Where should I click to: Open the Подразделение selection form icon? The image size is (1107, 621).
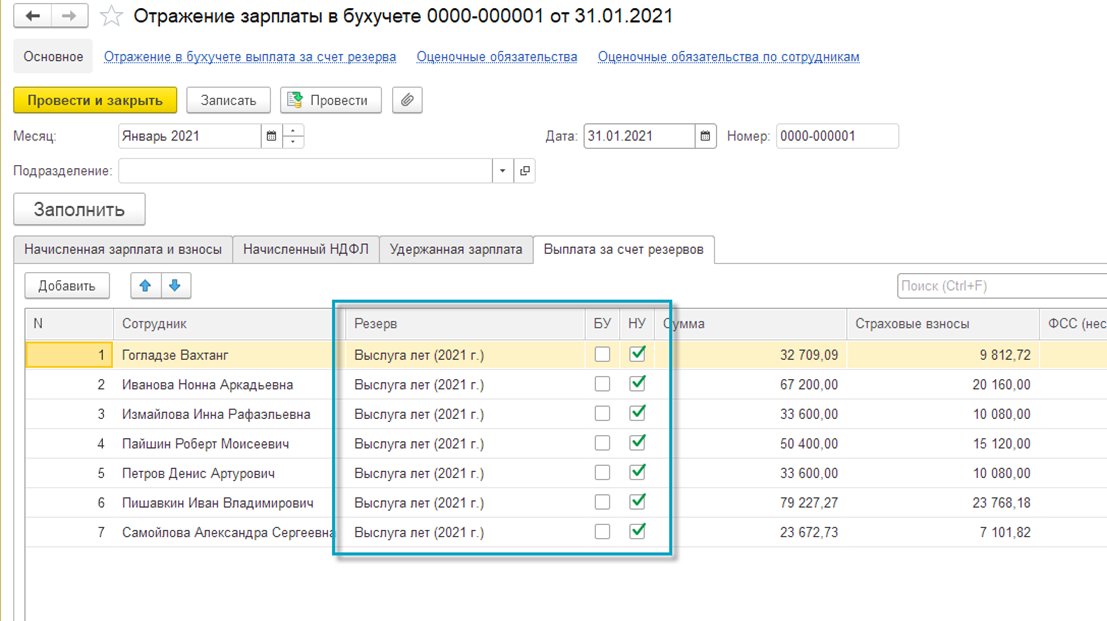coord(525,171)
